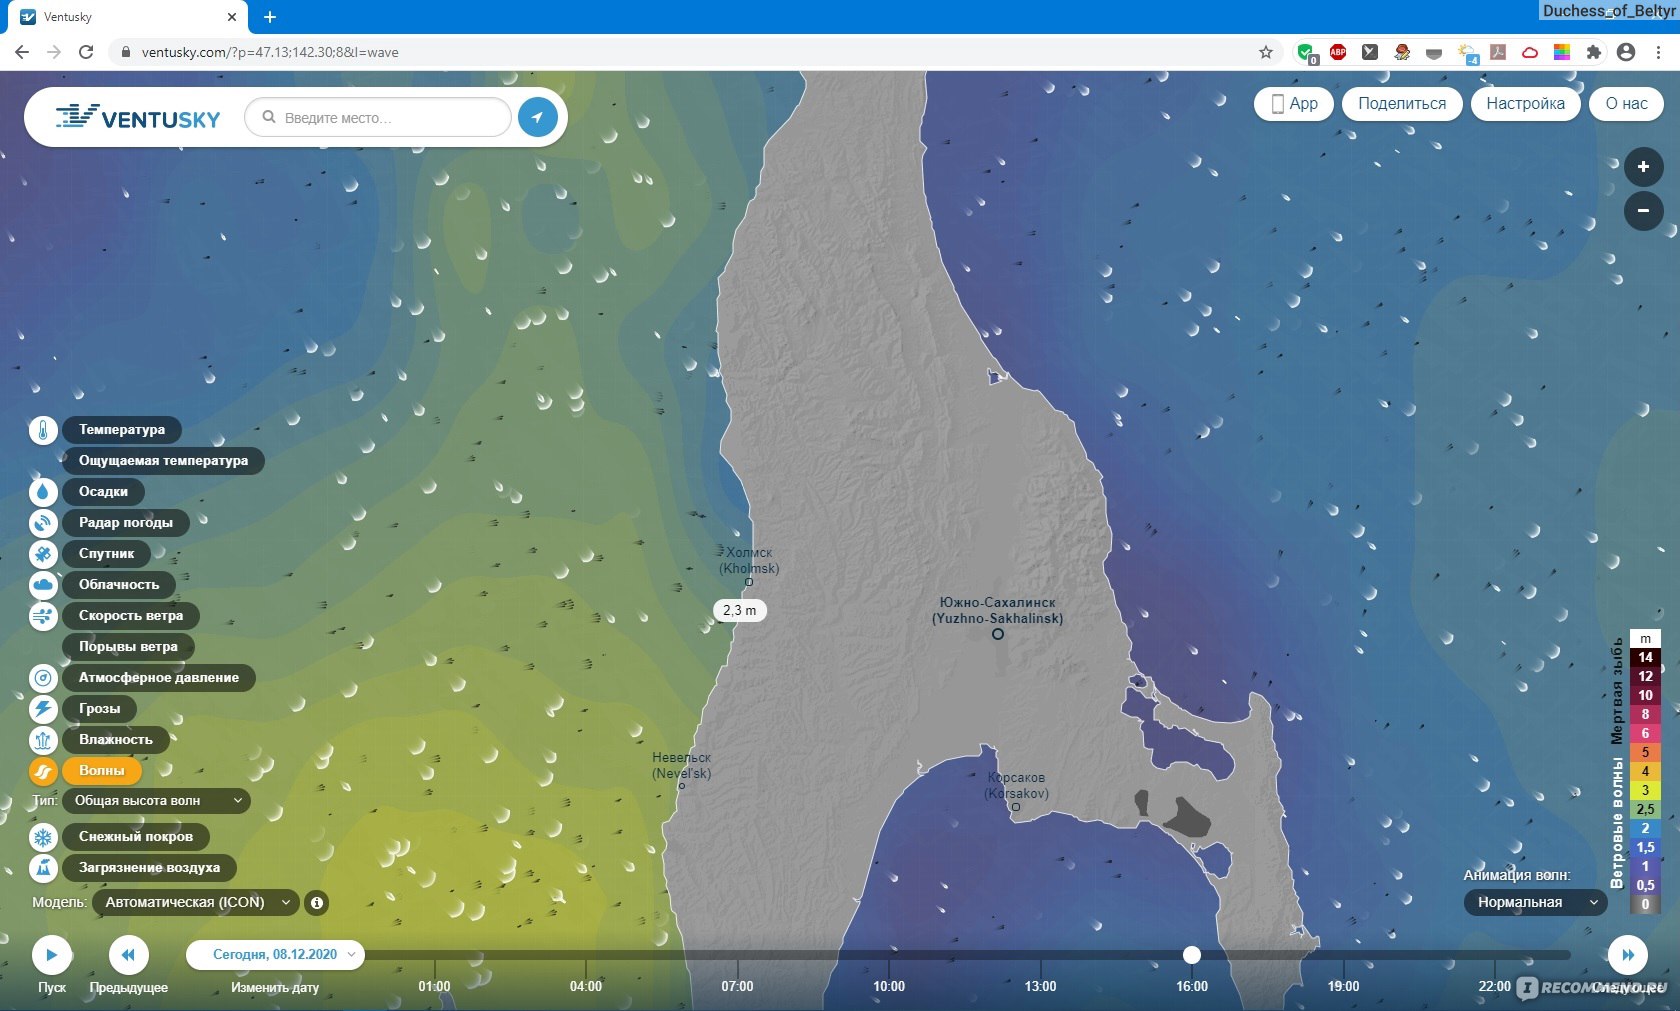This screenshot has height=1011, width=1680.
Task: Click the App button
Action: pyautogui.click(x=1294, y=104)
